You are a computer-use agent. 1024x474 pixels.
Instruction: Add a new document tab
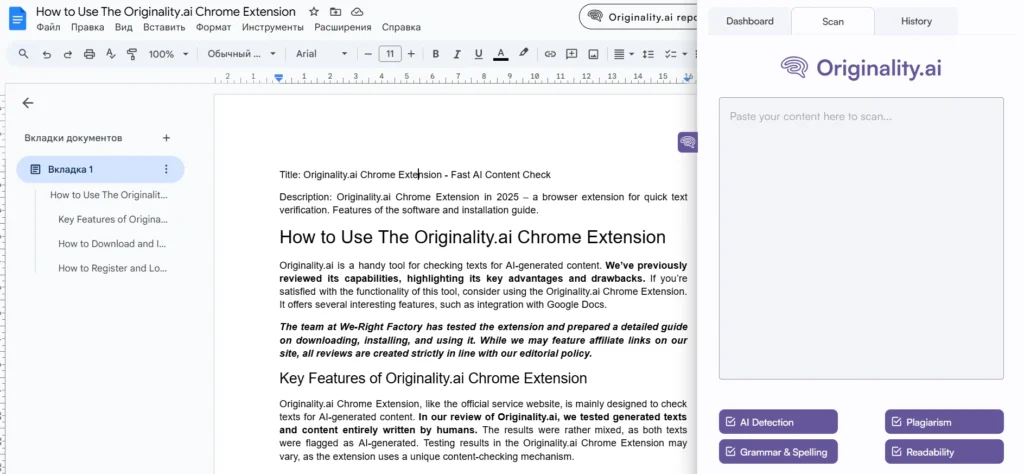coord(166,138)
